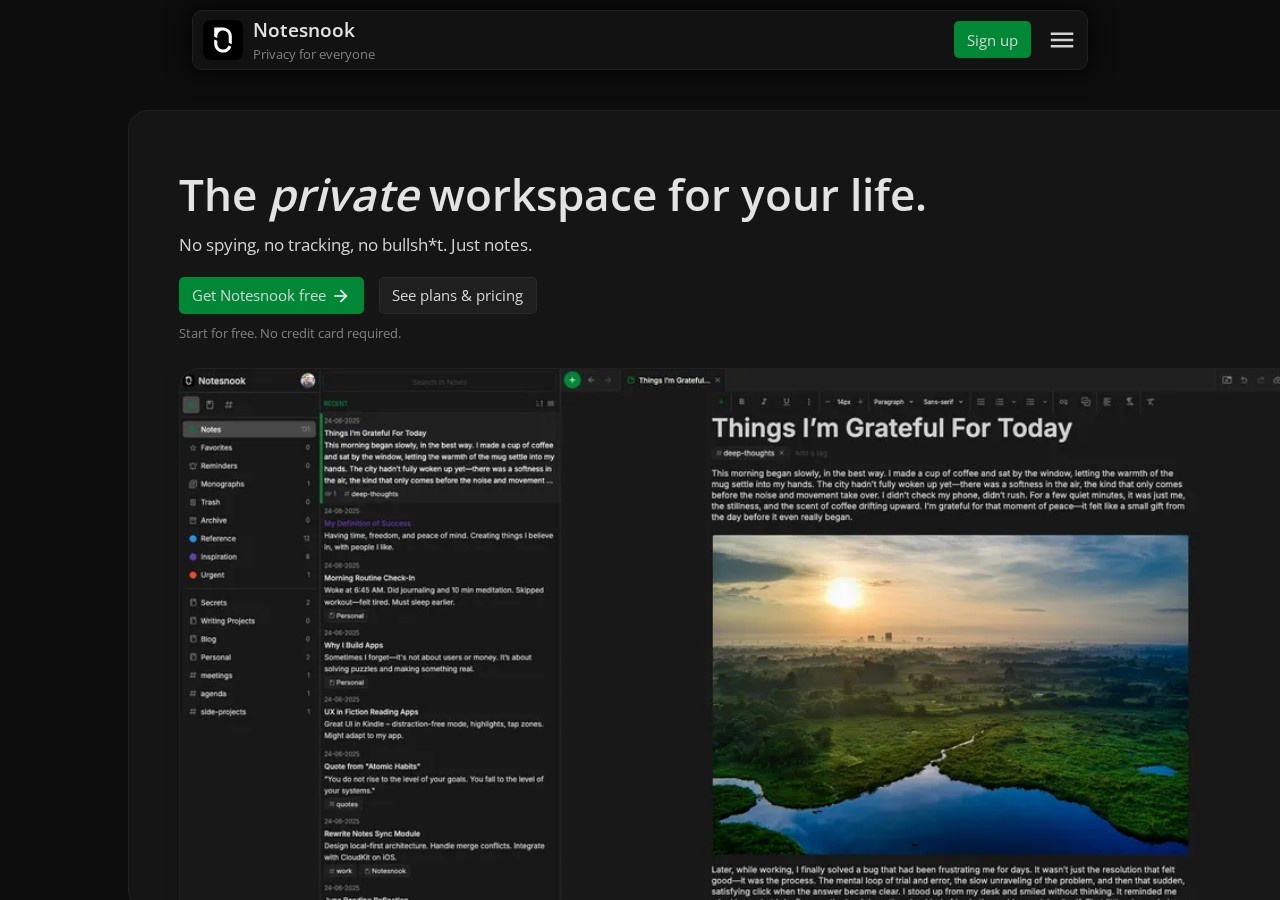Click the work tag chip

click(341, 871)
